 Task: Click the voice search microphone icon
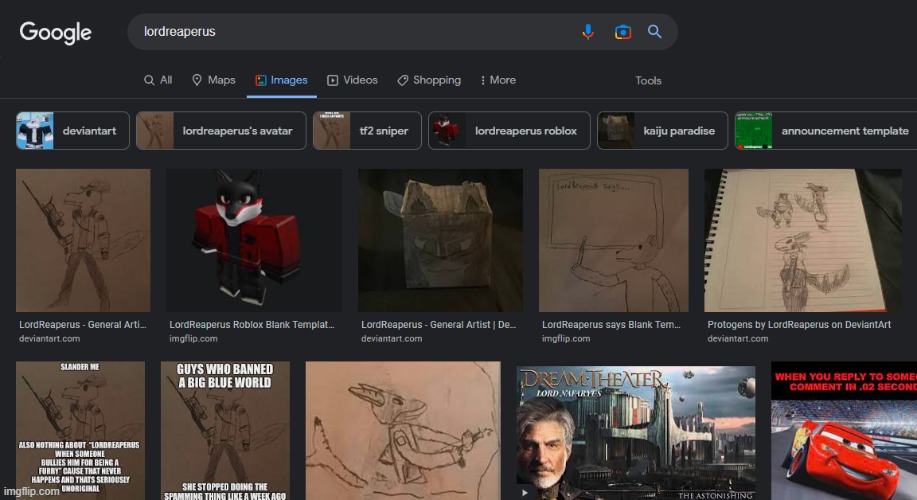589,32
